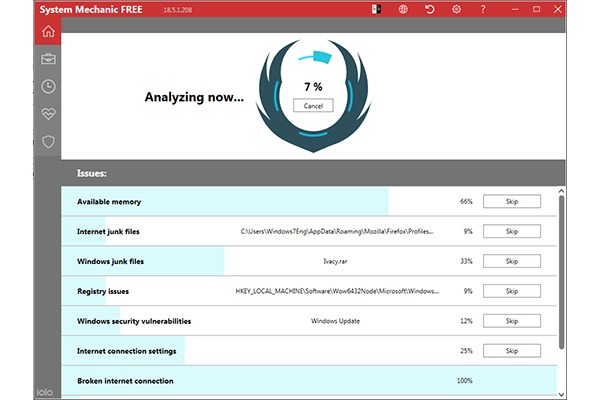600x400 pixels.
Task: Click the Analyzing now... heading
Action: 194,97
